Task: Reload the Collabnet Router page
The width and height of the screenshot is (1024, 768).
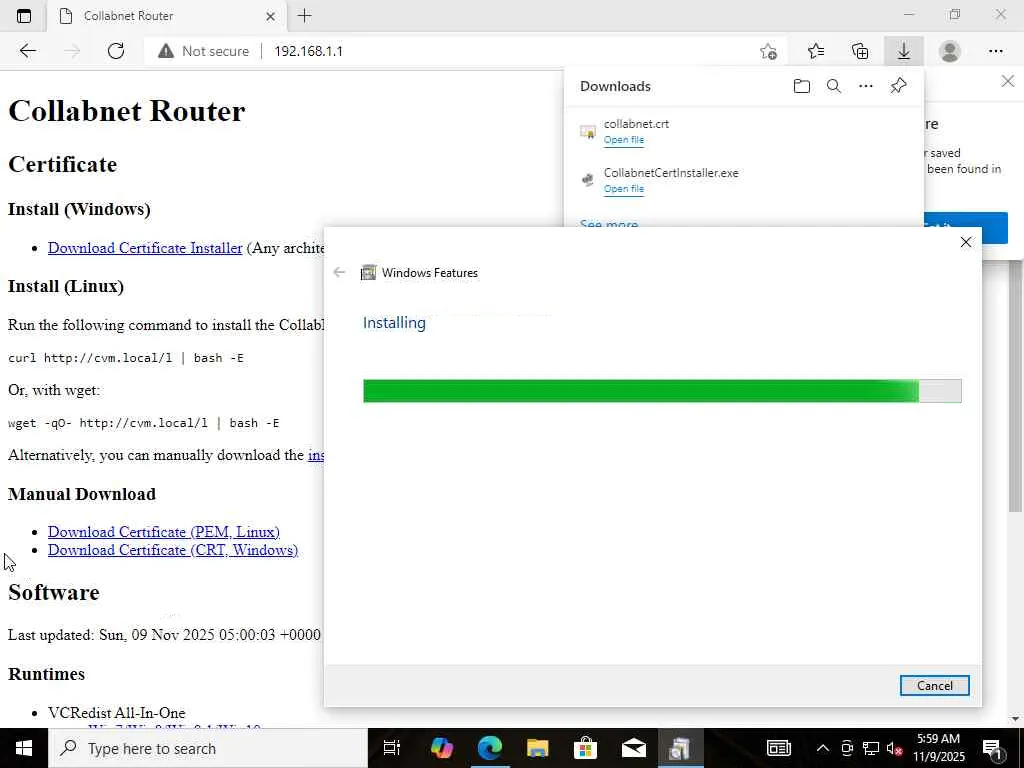Action: click(x=116, y=51)
